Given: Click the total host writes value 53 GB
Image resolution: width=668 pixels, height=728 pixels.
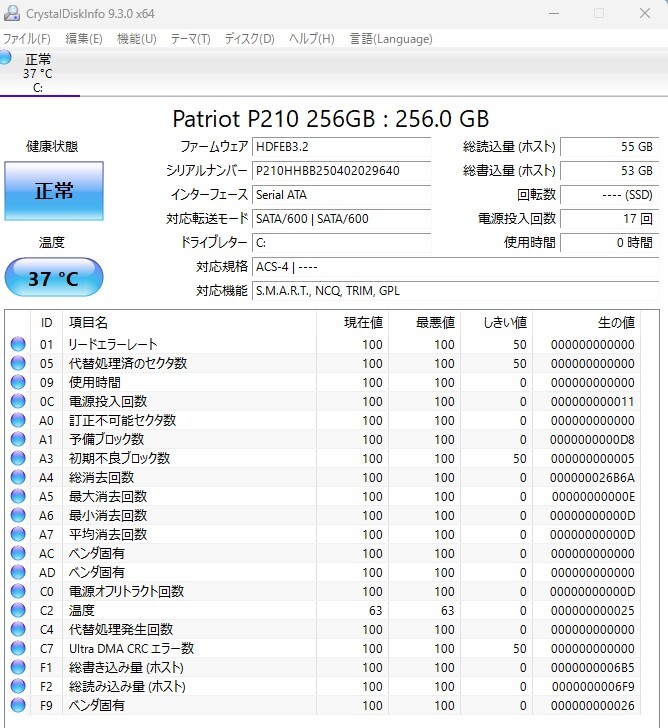Looking at the screenshot, I should pyautogui.click(x=610, y=171).
